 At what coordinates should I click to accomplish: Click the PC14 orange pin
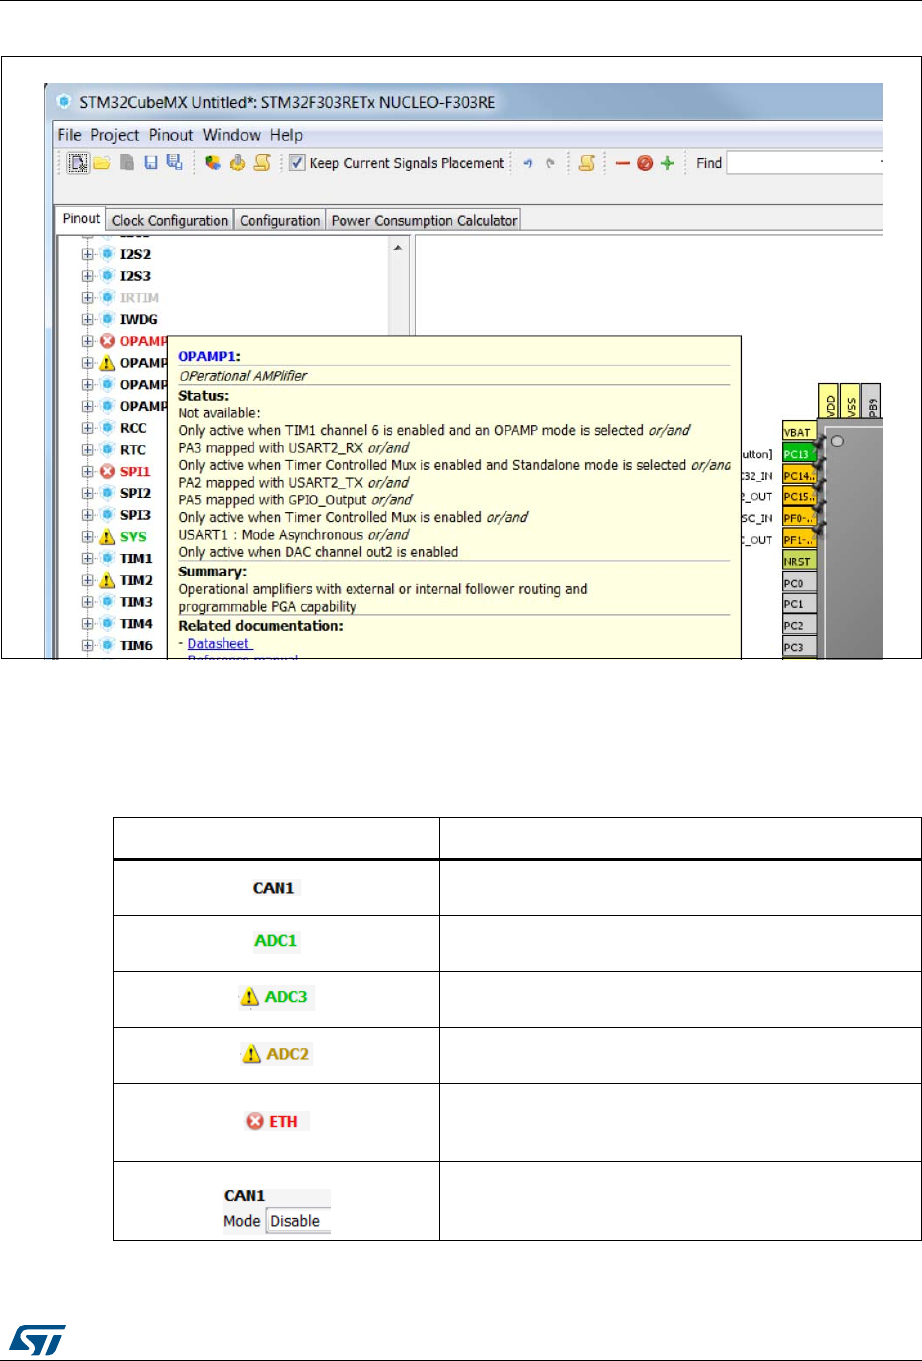(x=798, y=476)
